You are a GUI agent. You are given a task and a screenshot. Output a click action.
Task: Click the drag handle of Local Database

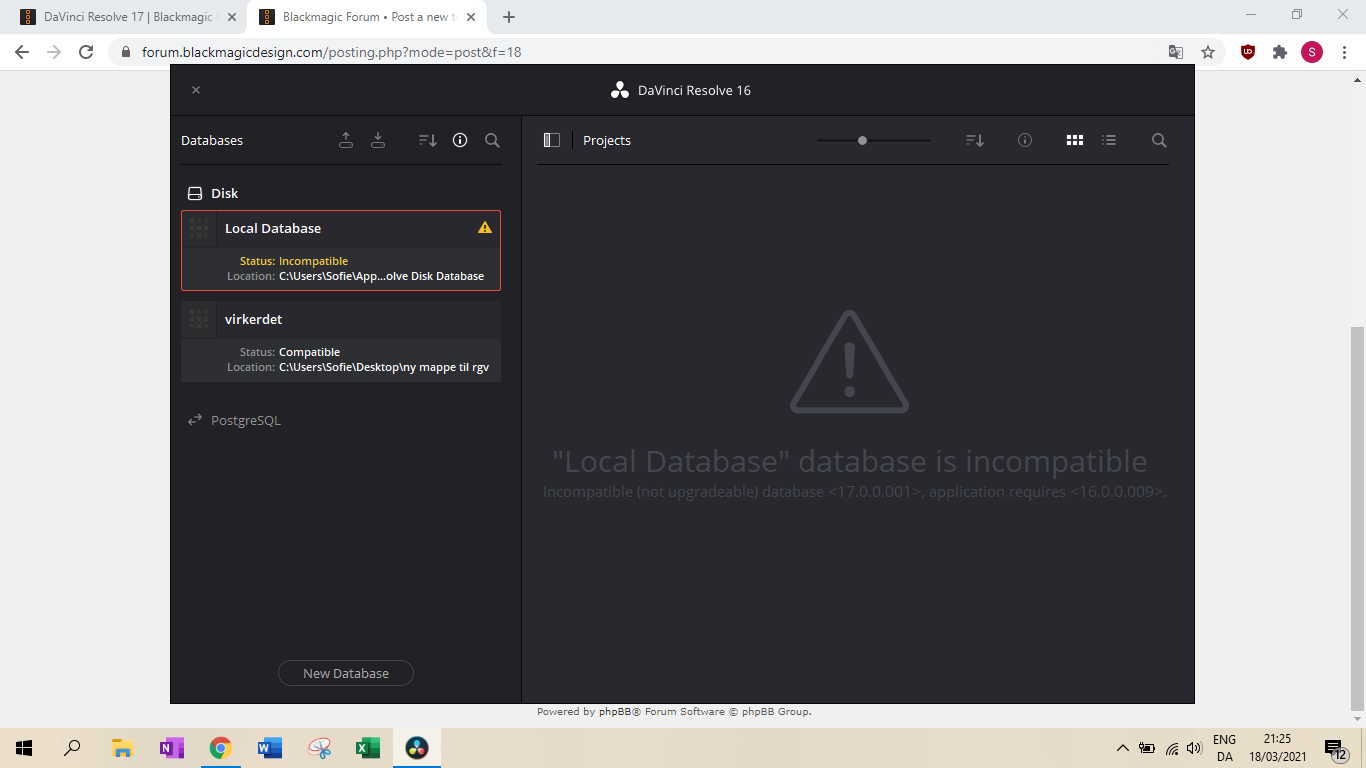199,228
